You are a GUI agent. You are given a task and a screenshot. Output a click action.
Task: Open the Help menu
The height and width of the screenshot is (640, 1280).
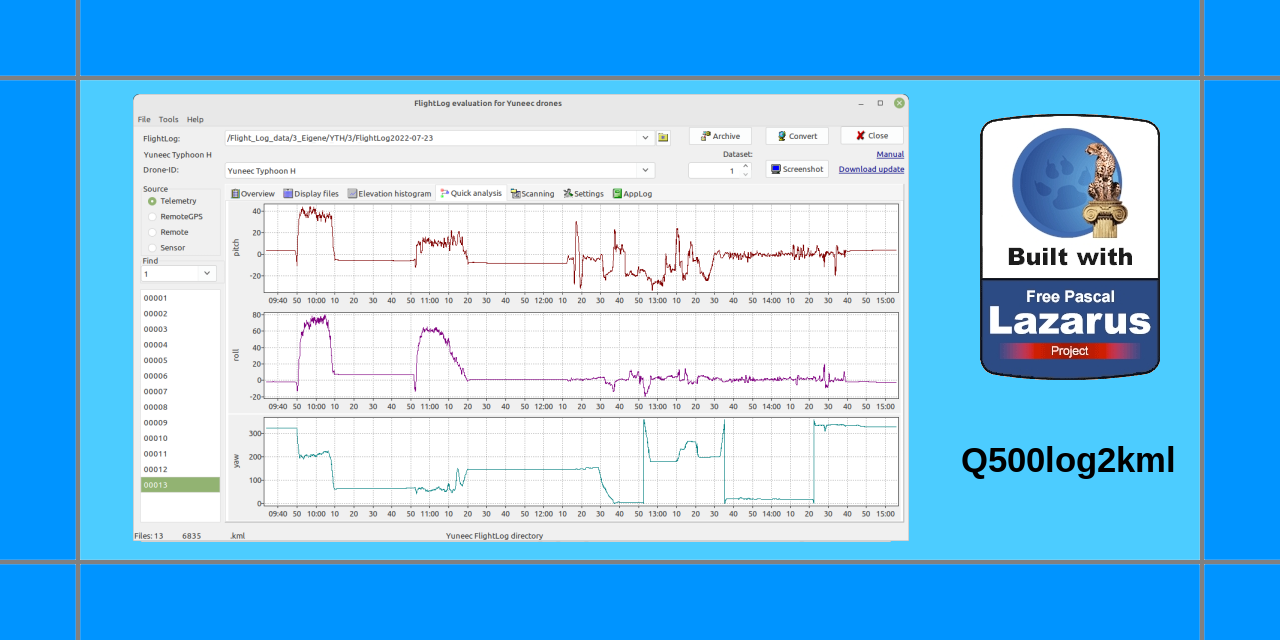click(x=195, y=120)
